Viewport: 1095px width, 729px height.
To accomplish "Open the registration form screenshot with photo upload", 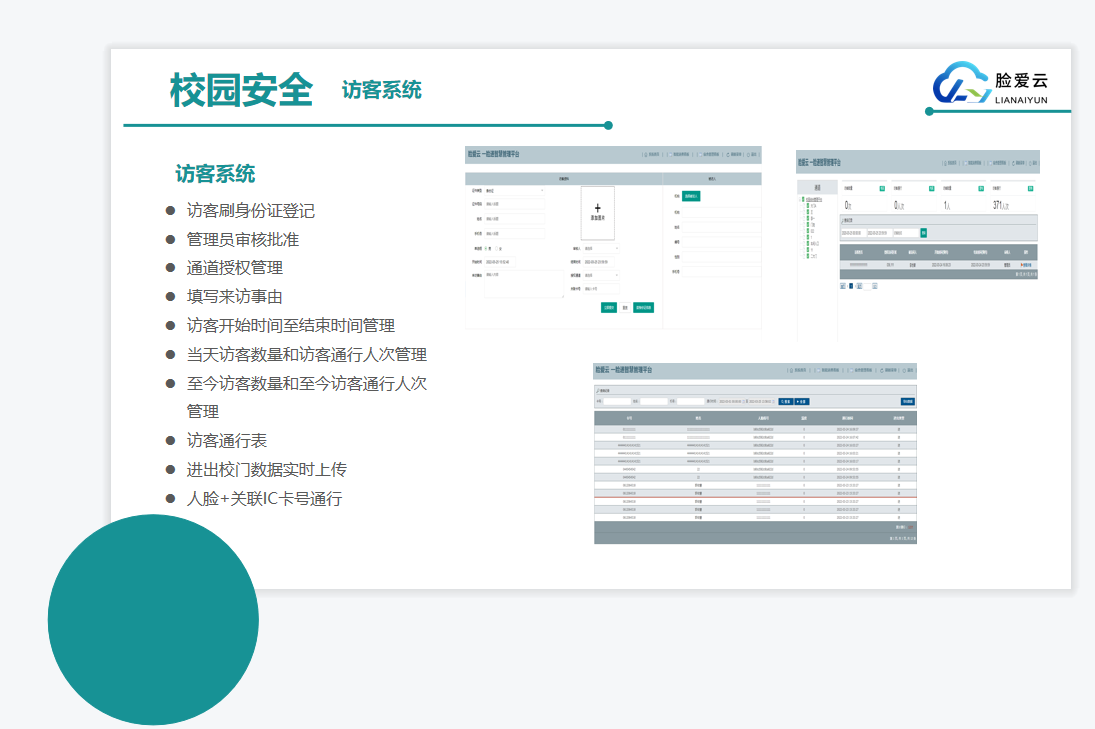I will click(x=613, y=237).
